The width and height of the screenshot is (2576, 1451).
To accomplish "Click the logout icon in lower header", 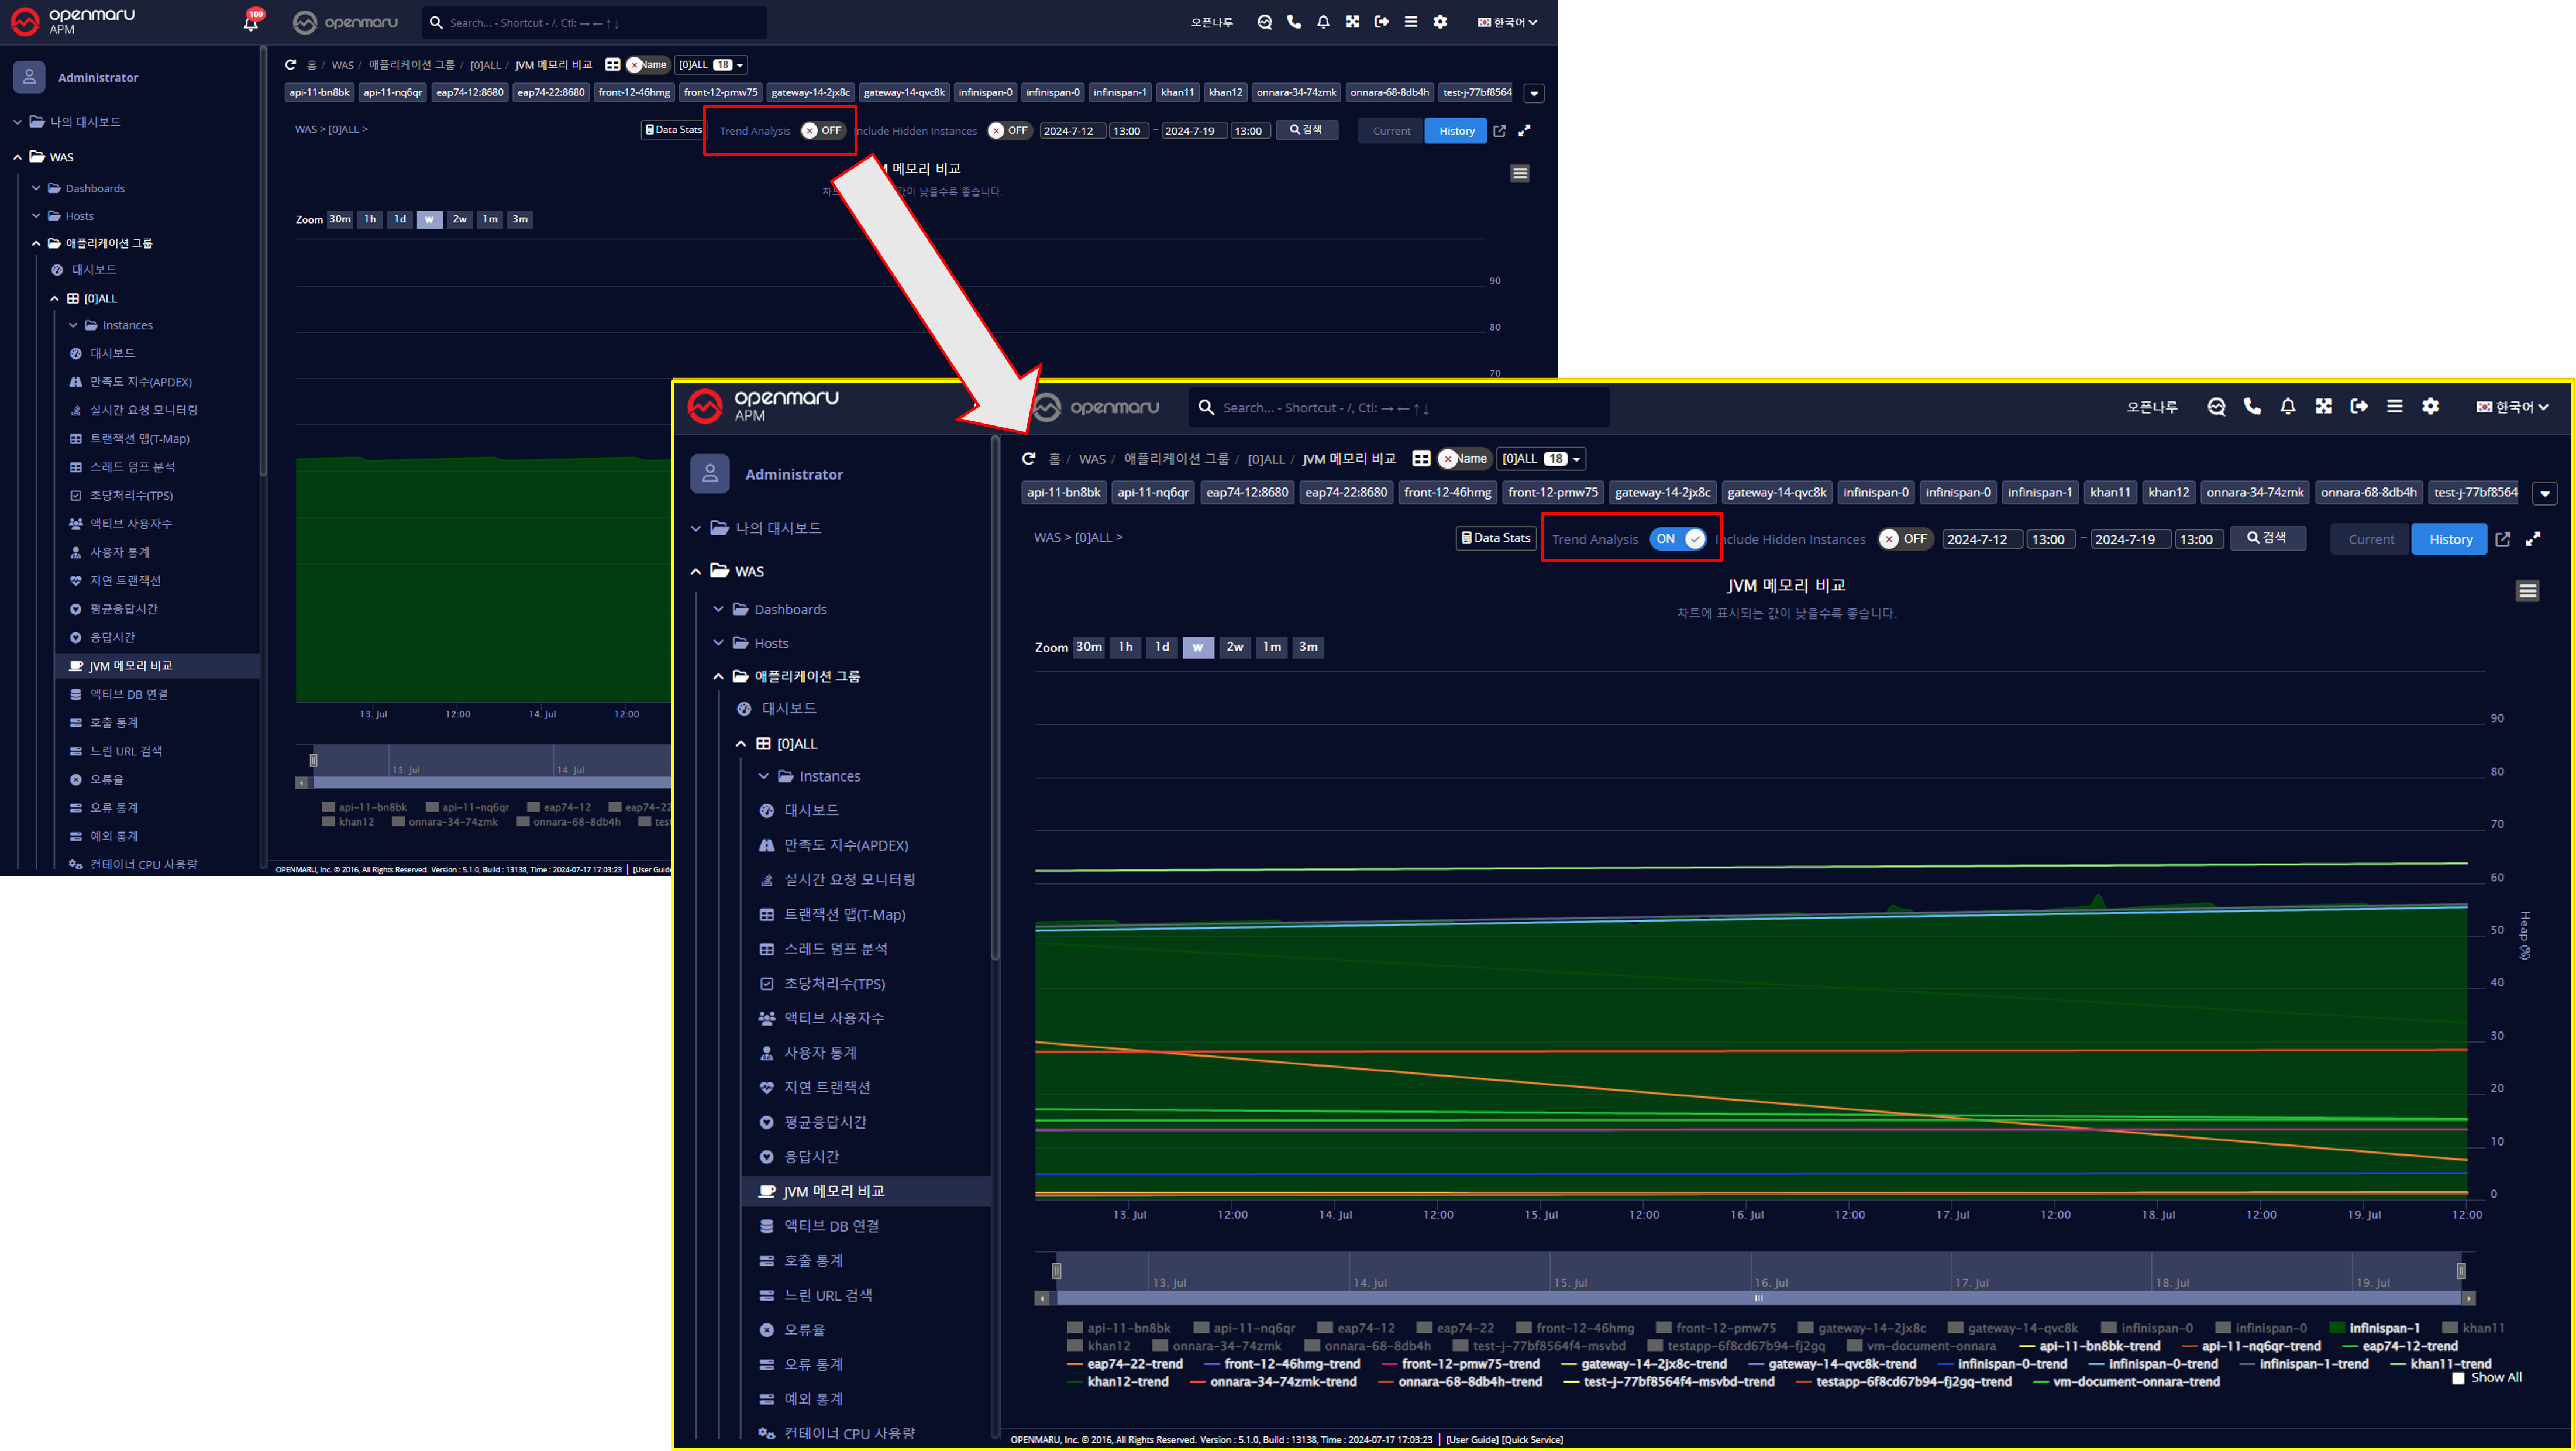I will click(x=2359, y=406).
